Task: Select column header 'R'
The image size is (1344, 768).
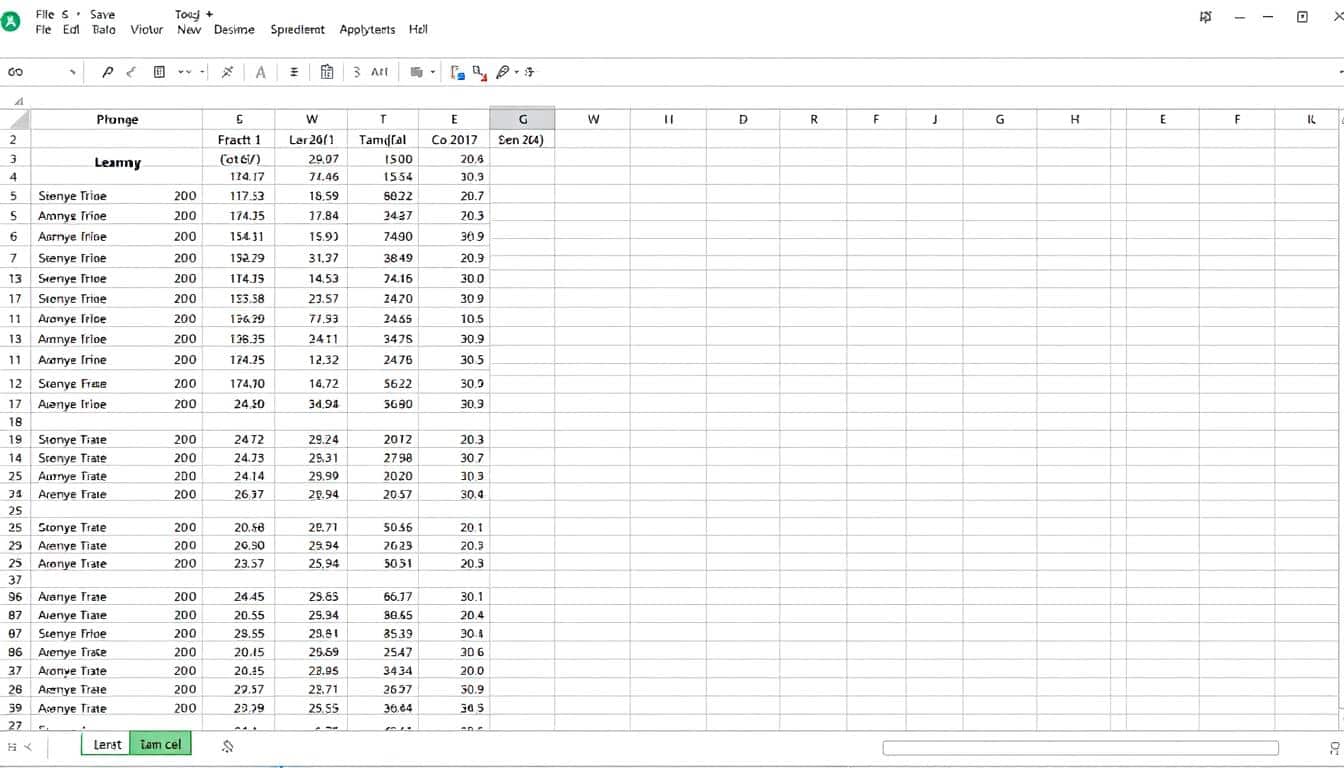Action: click(x=814, y=119)
